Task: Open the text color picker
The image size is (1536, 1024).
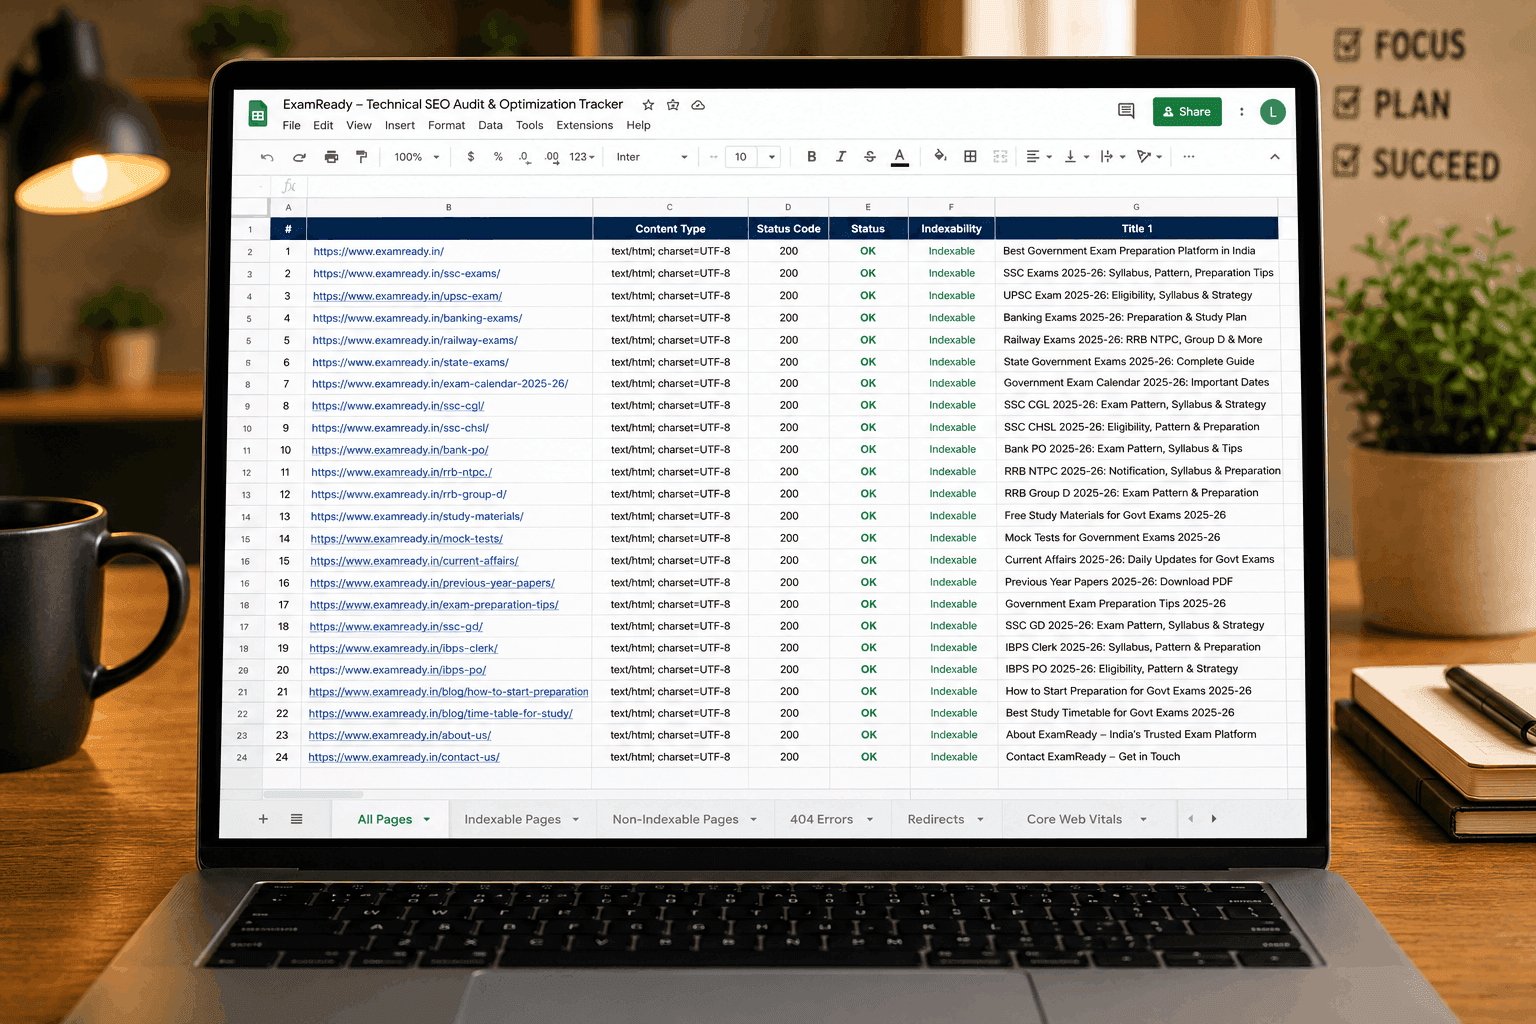Action: pos(900,157)
